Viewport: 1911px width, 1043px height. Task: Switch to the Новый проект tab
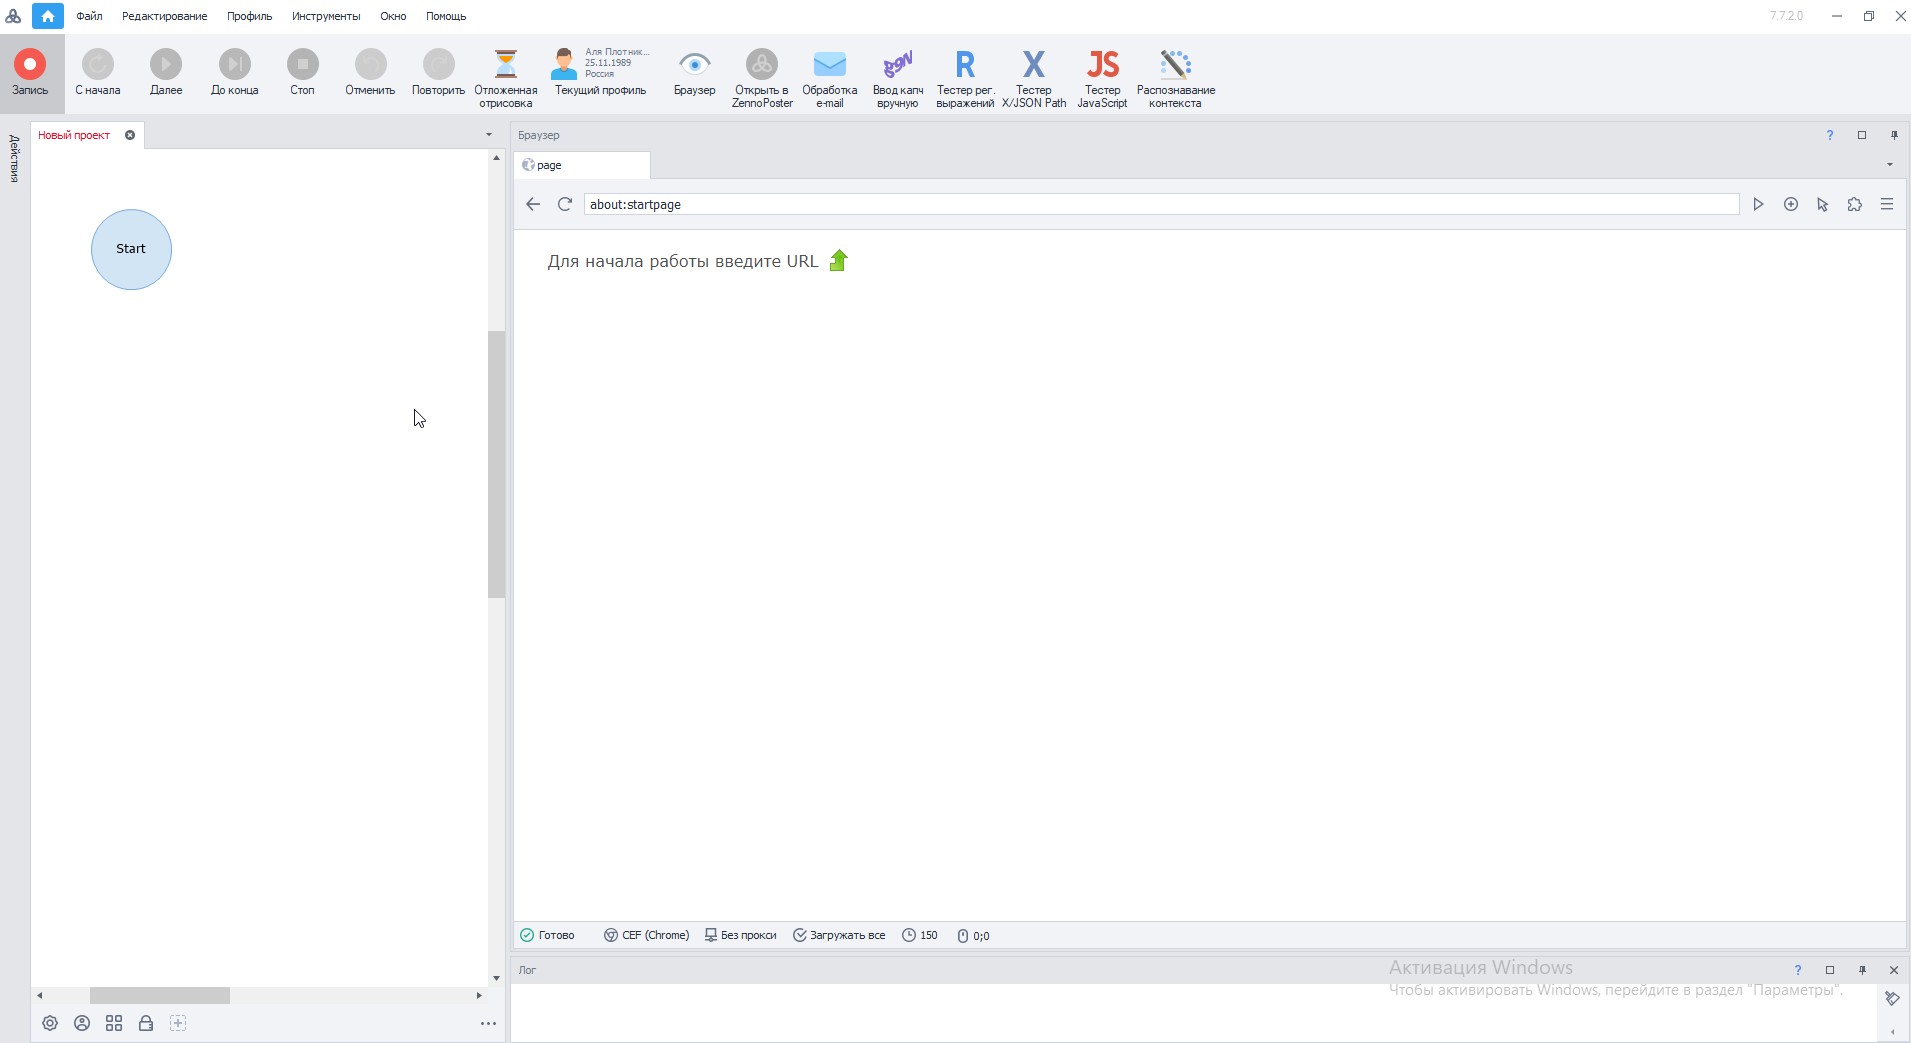[74, 135]
